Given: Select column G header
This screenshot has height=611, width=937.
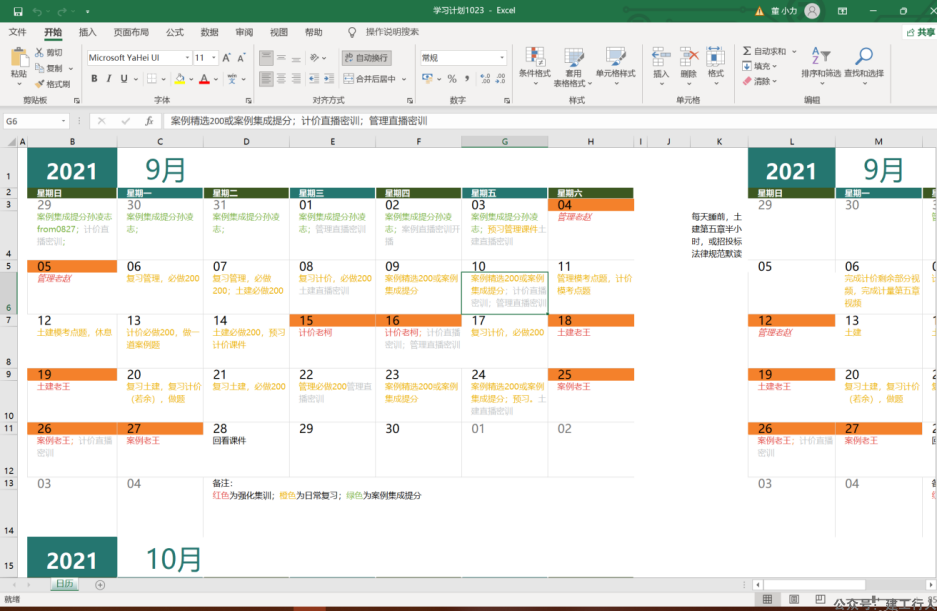Looking at the screenshot, I should click(x=504, y=142).
